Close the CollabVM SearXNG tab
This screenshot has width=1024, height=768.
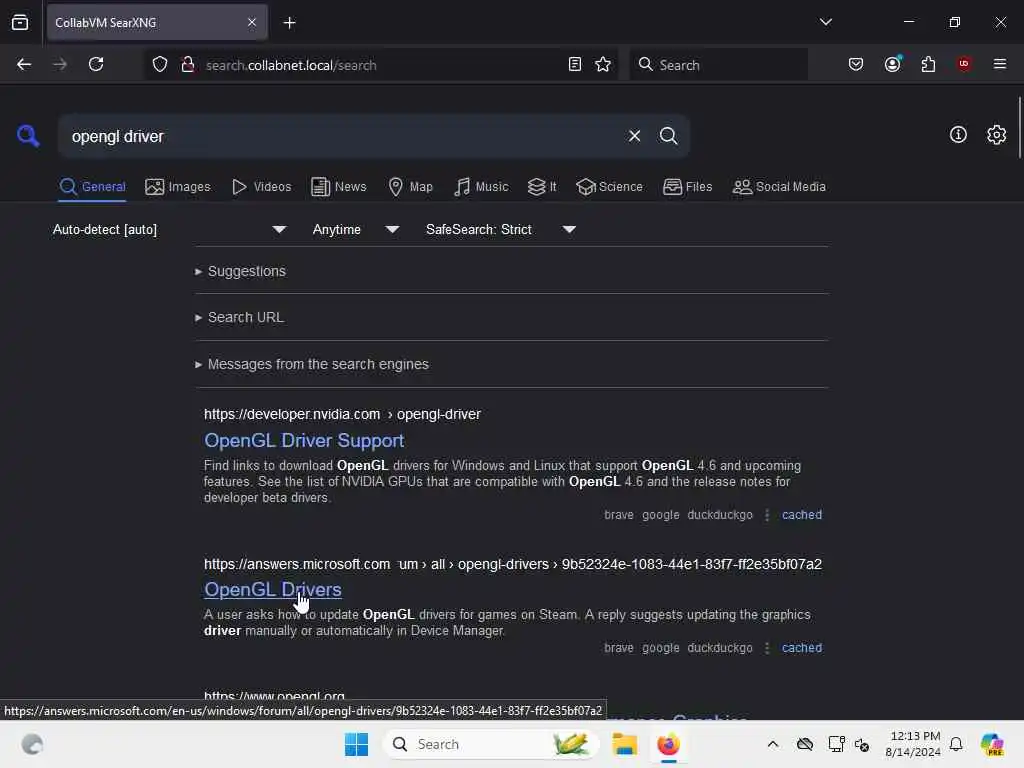pyautogui.click(x=252, y=23)
